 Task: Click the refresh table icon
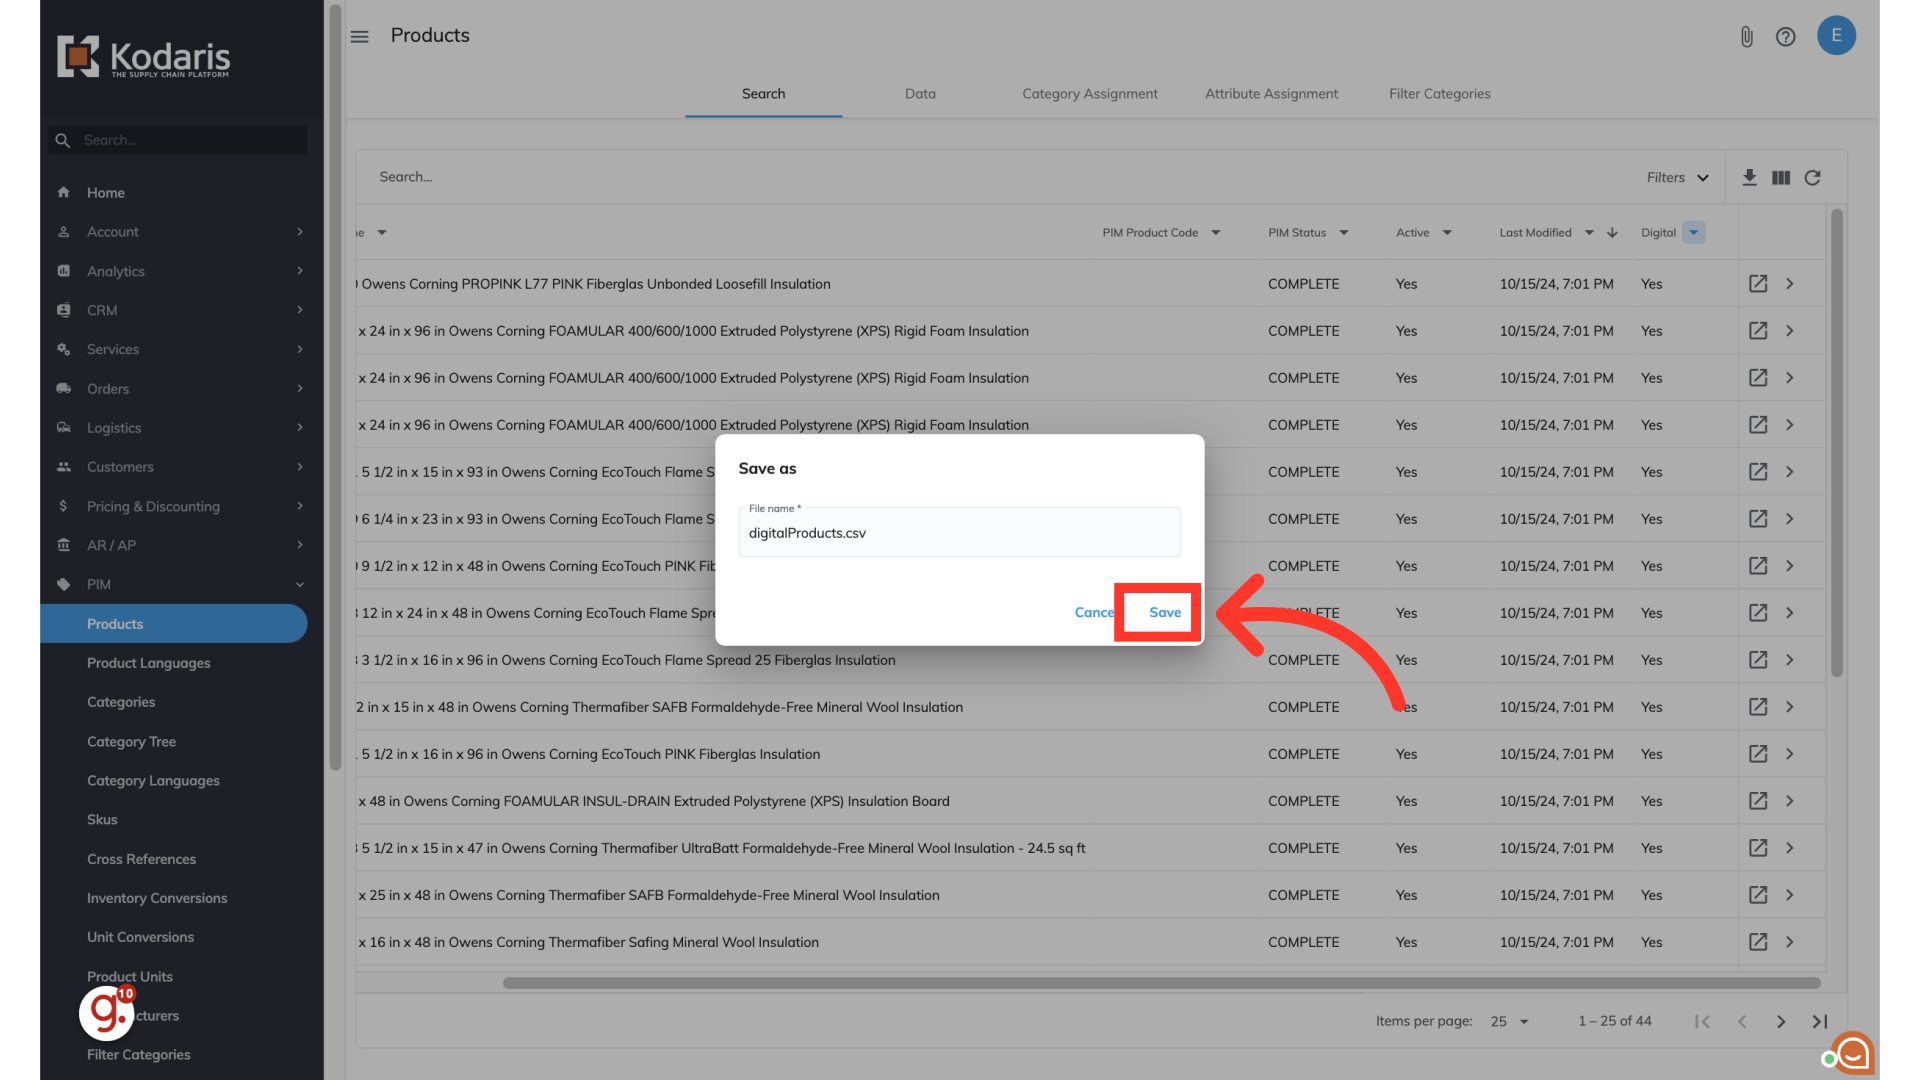click(x=1812, y=177)
